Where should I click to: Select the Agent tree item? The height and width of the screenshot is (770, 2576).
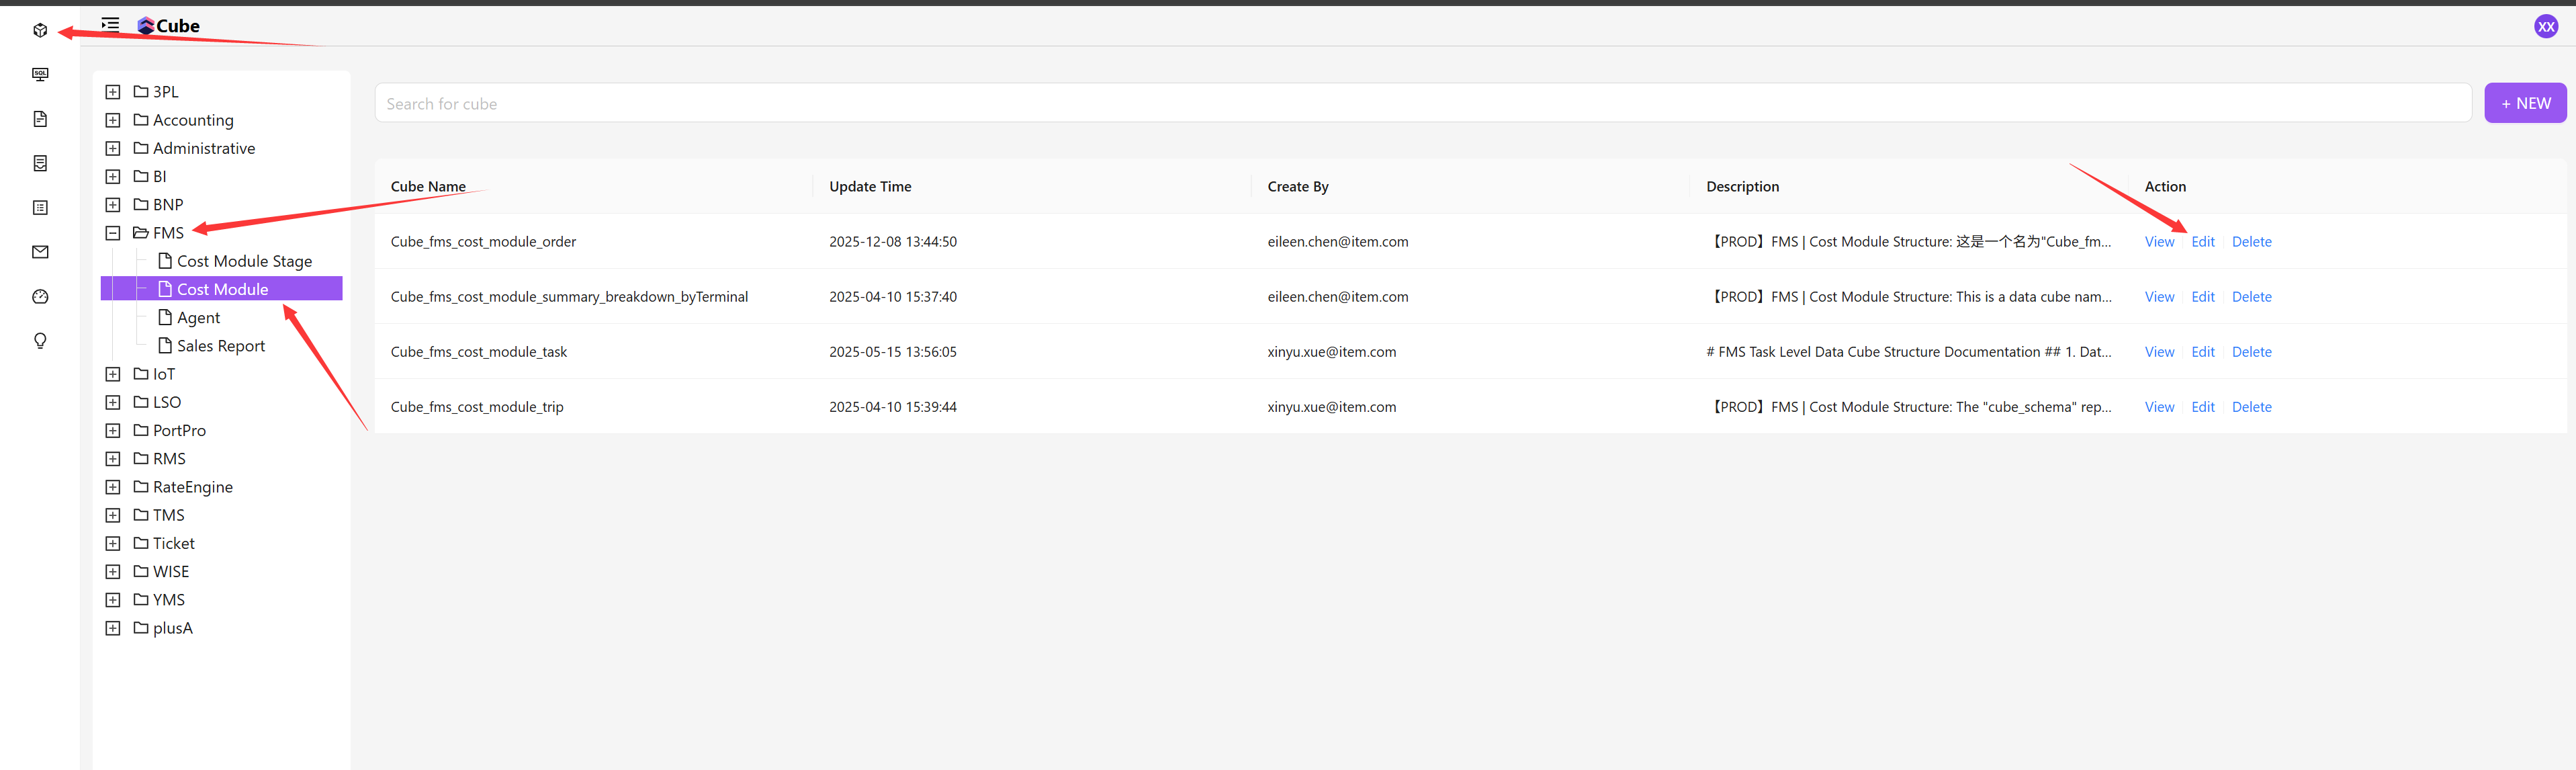tap(198, 318)
